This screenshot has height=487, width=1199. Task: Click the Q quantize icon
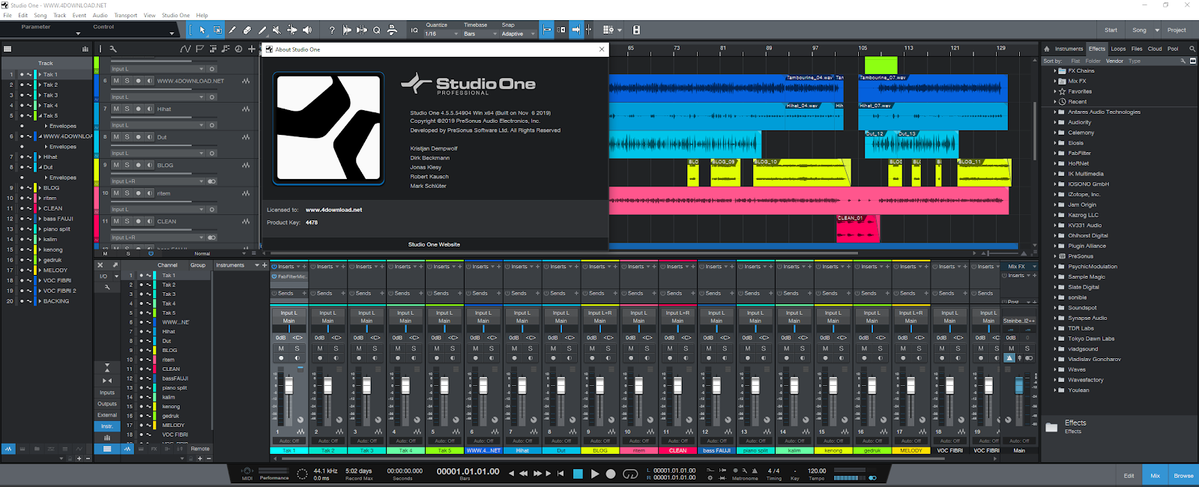(377, 30)
